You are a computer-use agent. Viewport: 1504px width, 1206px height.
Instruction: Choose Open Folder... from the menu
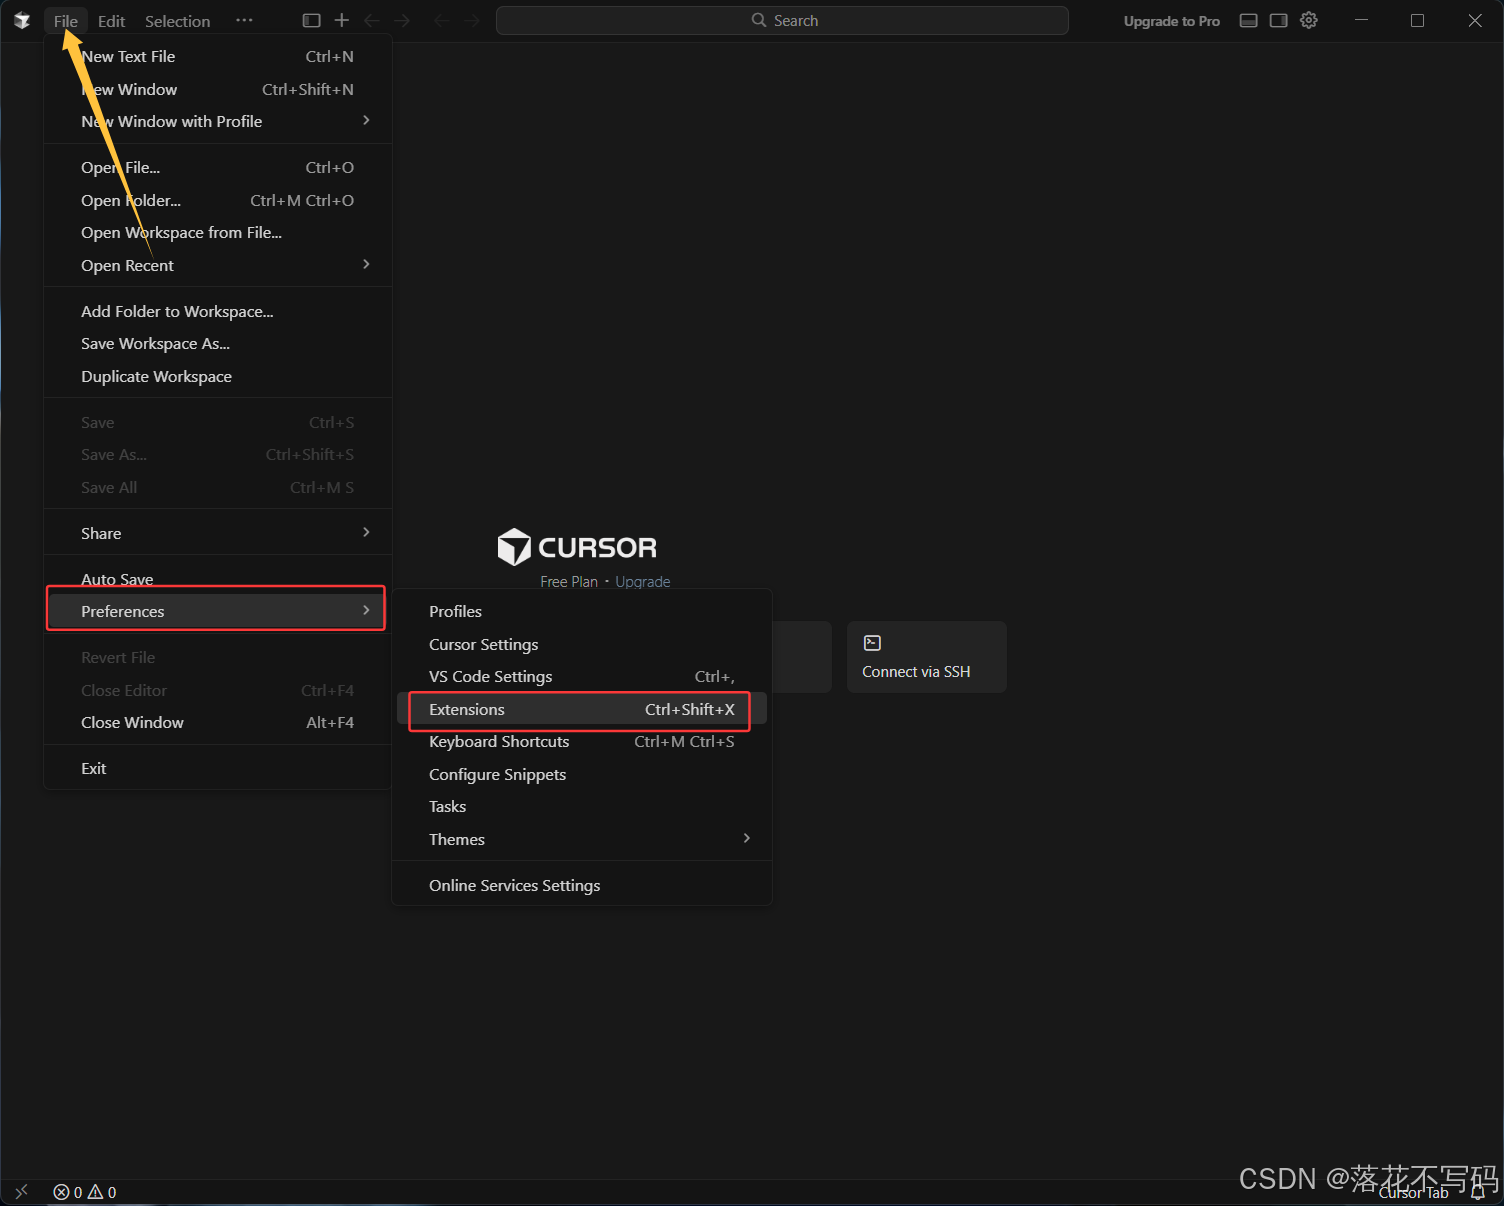coord(218,200)
